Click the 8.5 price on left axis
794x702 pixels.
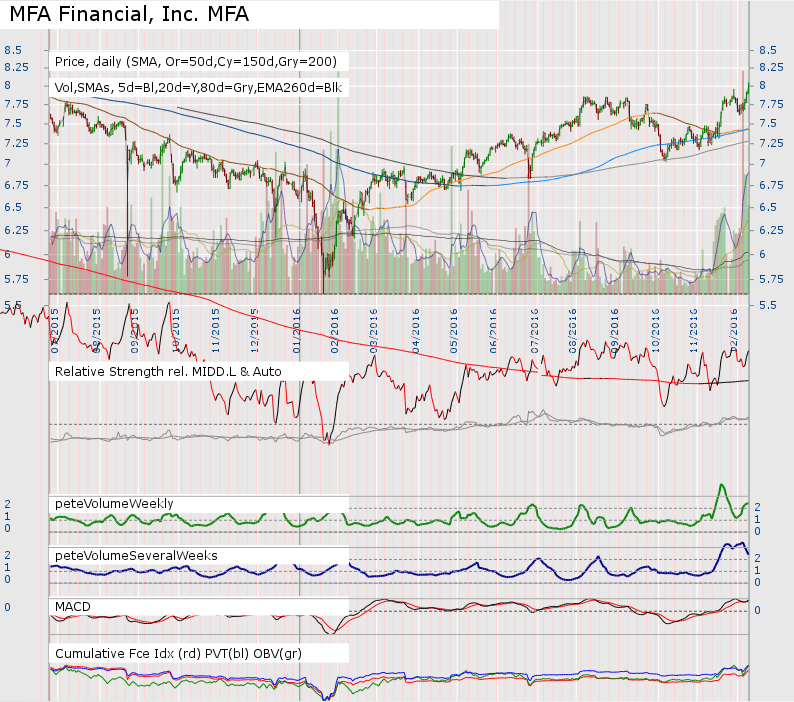pos(13,50)
